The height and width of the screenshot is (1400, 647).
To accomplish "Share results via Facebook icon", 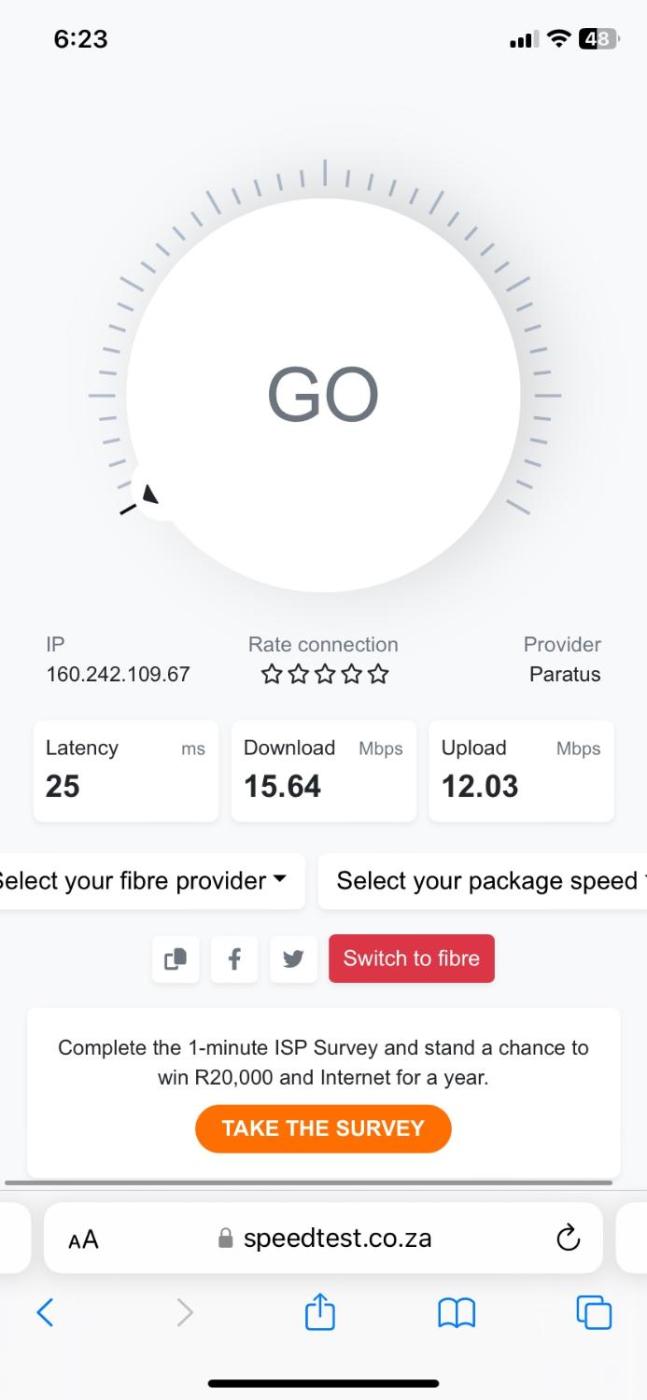I will [234, 959].
